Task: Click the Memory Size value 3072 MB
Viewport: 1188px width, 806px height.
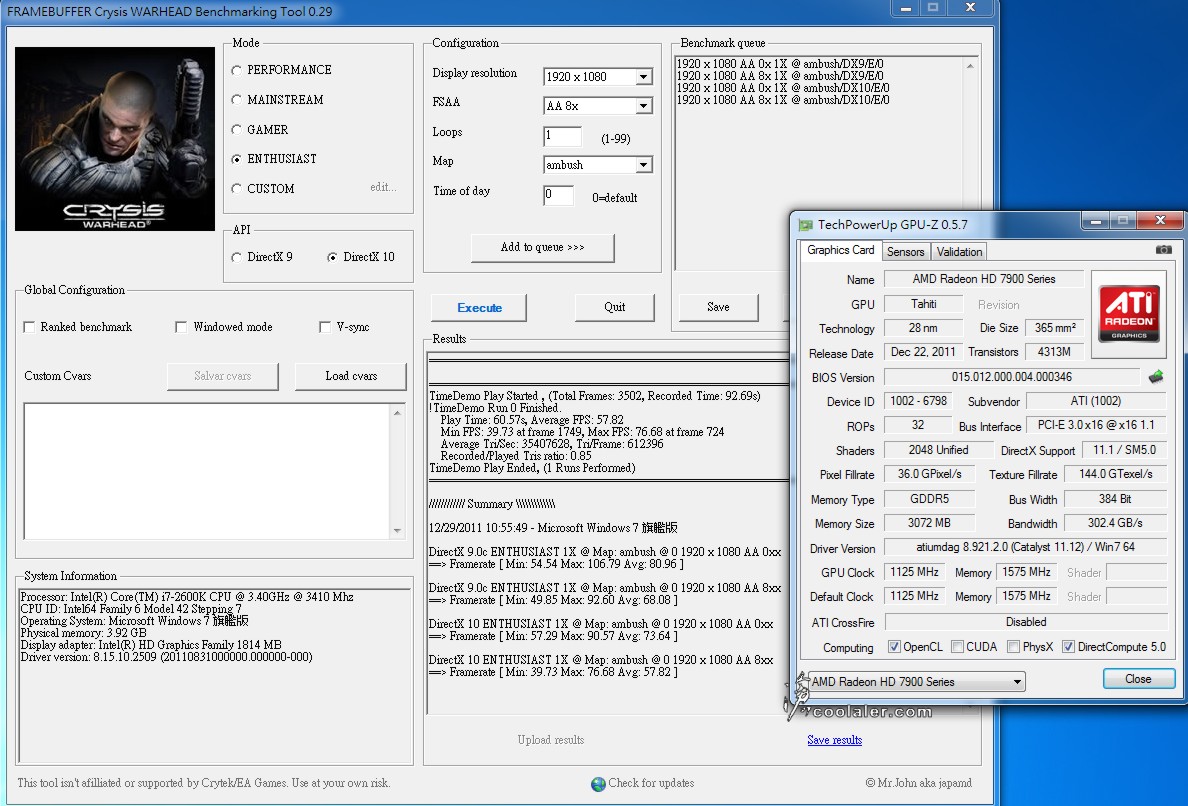Action: pyautogui.click(x=929, y=523)
